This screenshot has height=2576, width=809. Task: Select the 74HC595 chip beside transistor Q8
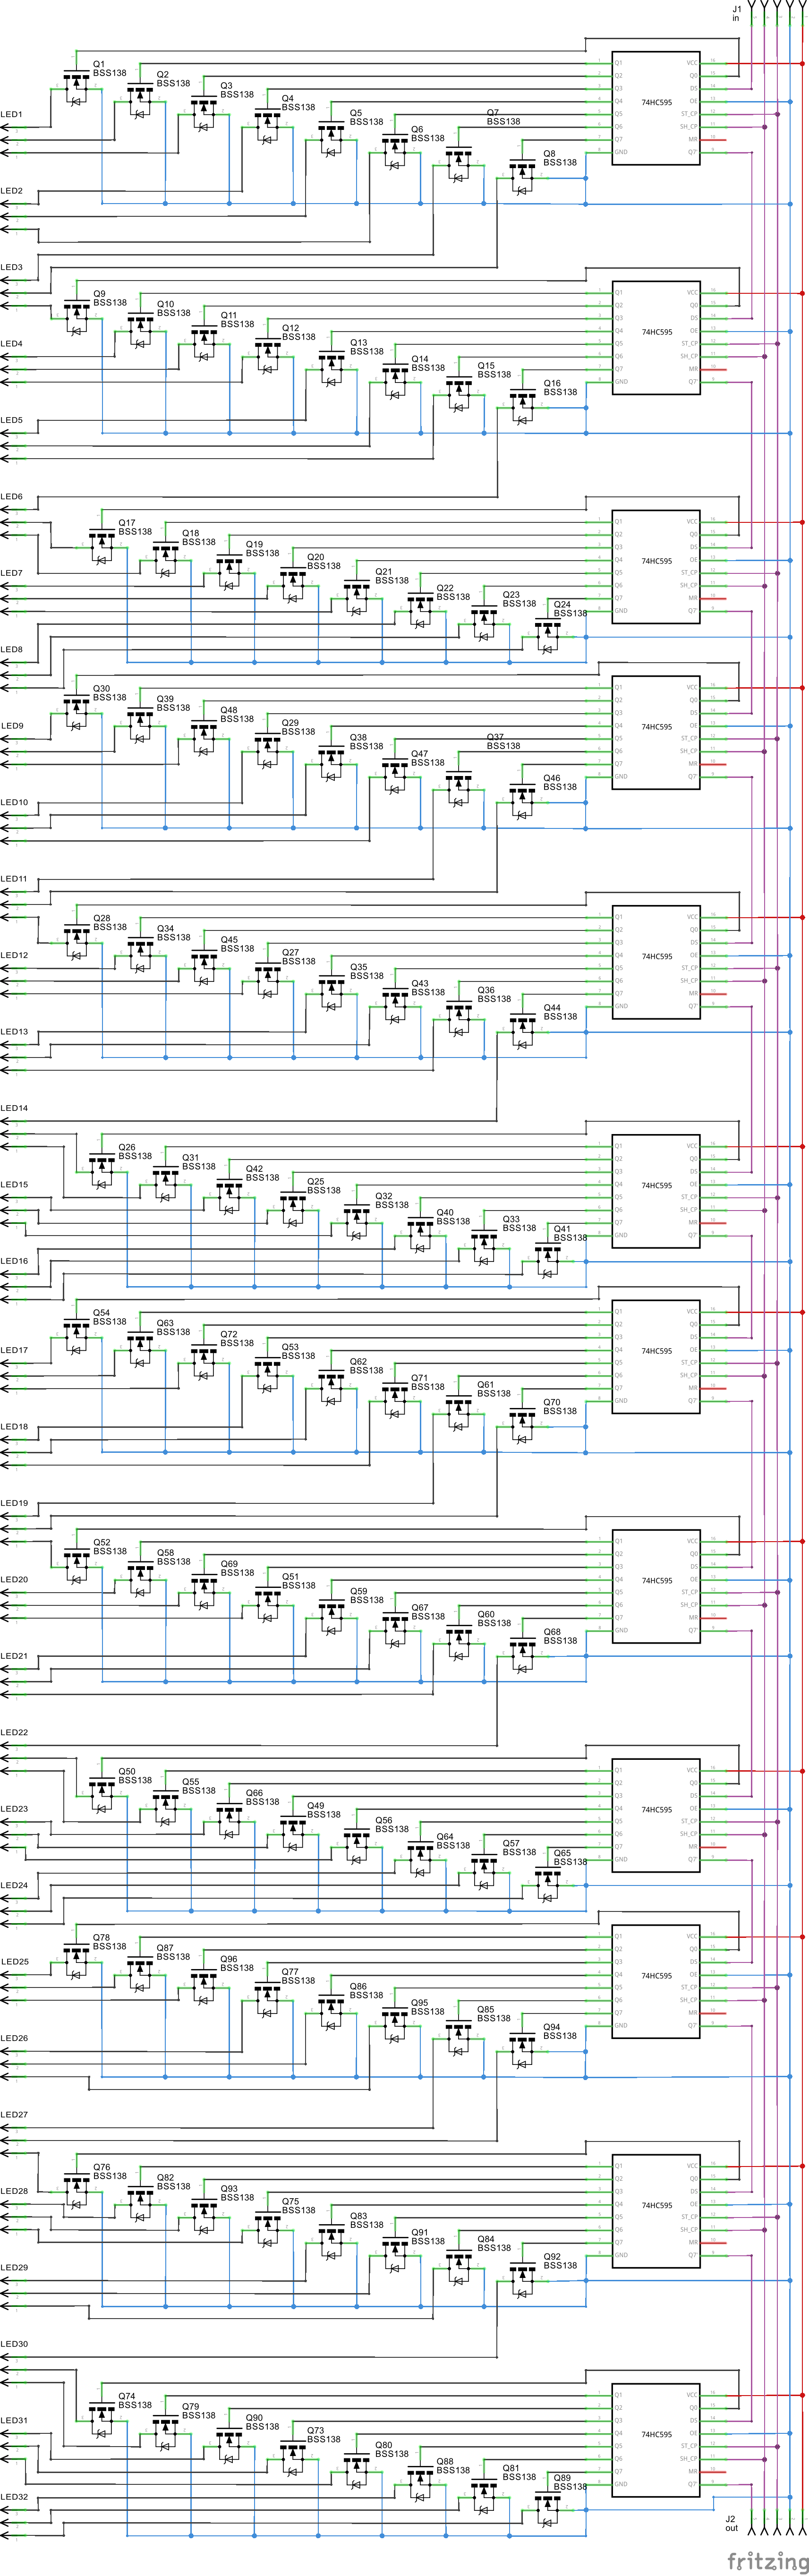[x=656, y=108]
